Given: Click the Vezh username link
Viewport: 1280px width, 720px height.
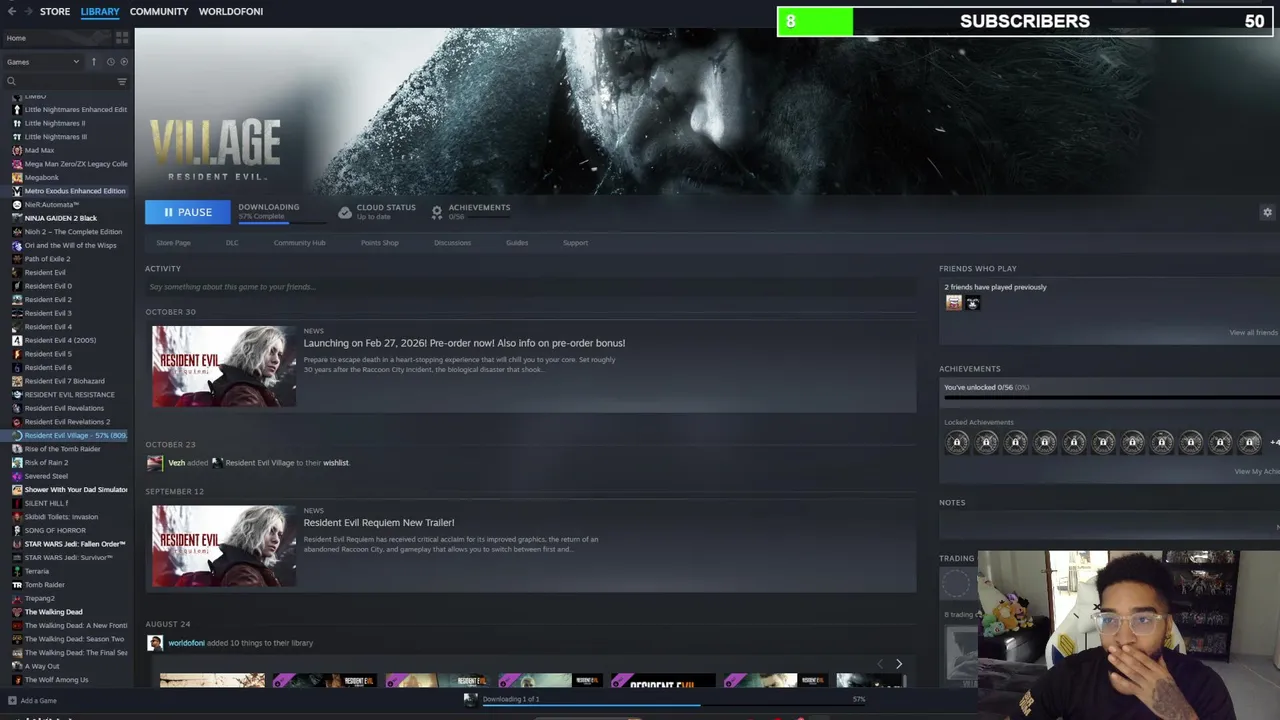Looking at the screenshot, I should (177, 463).
